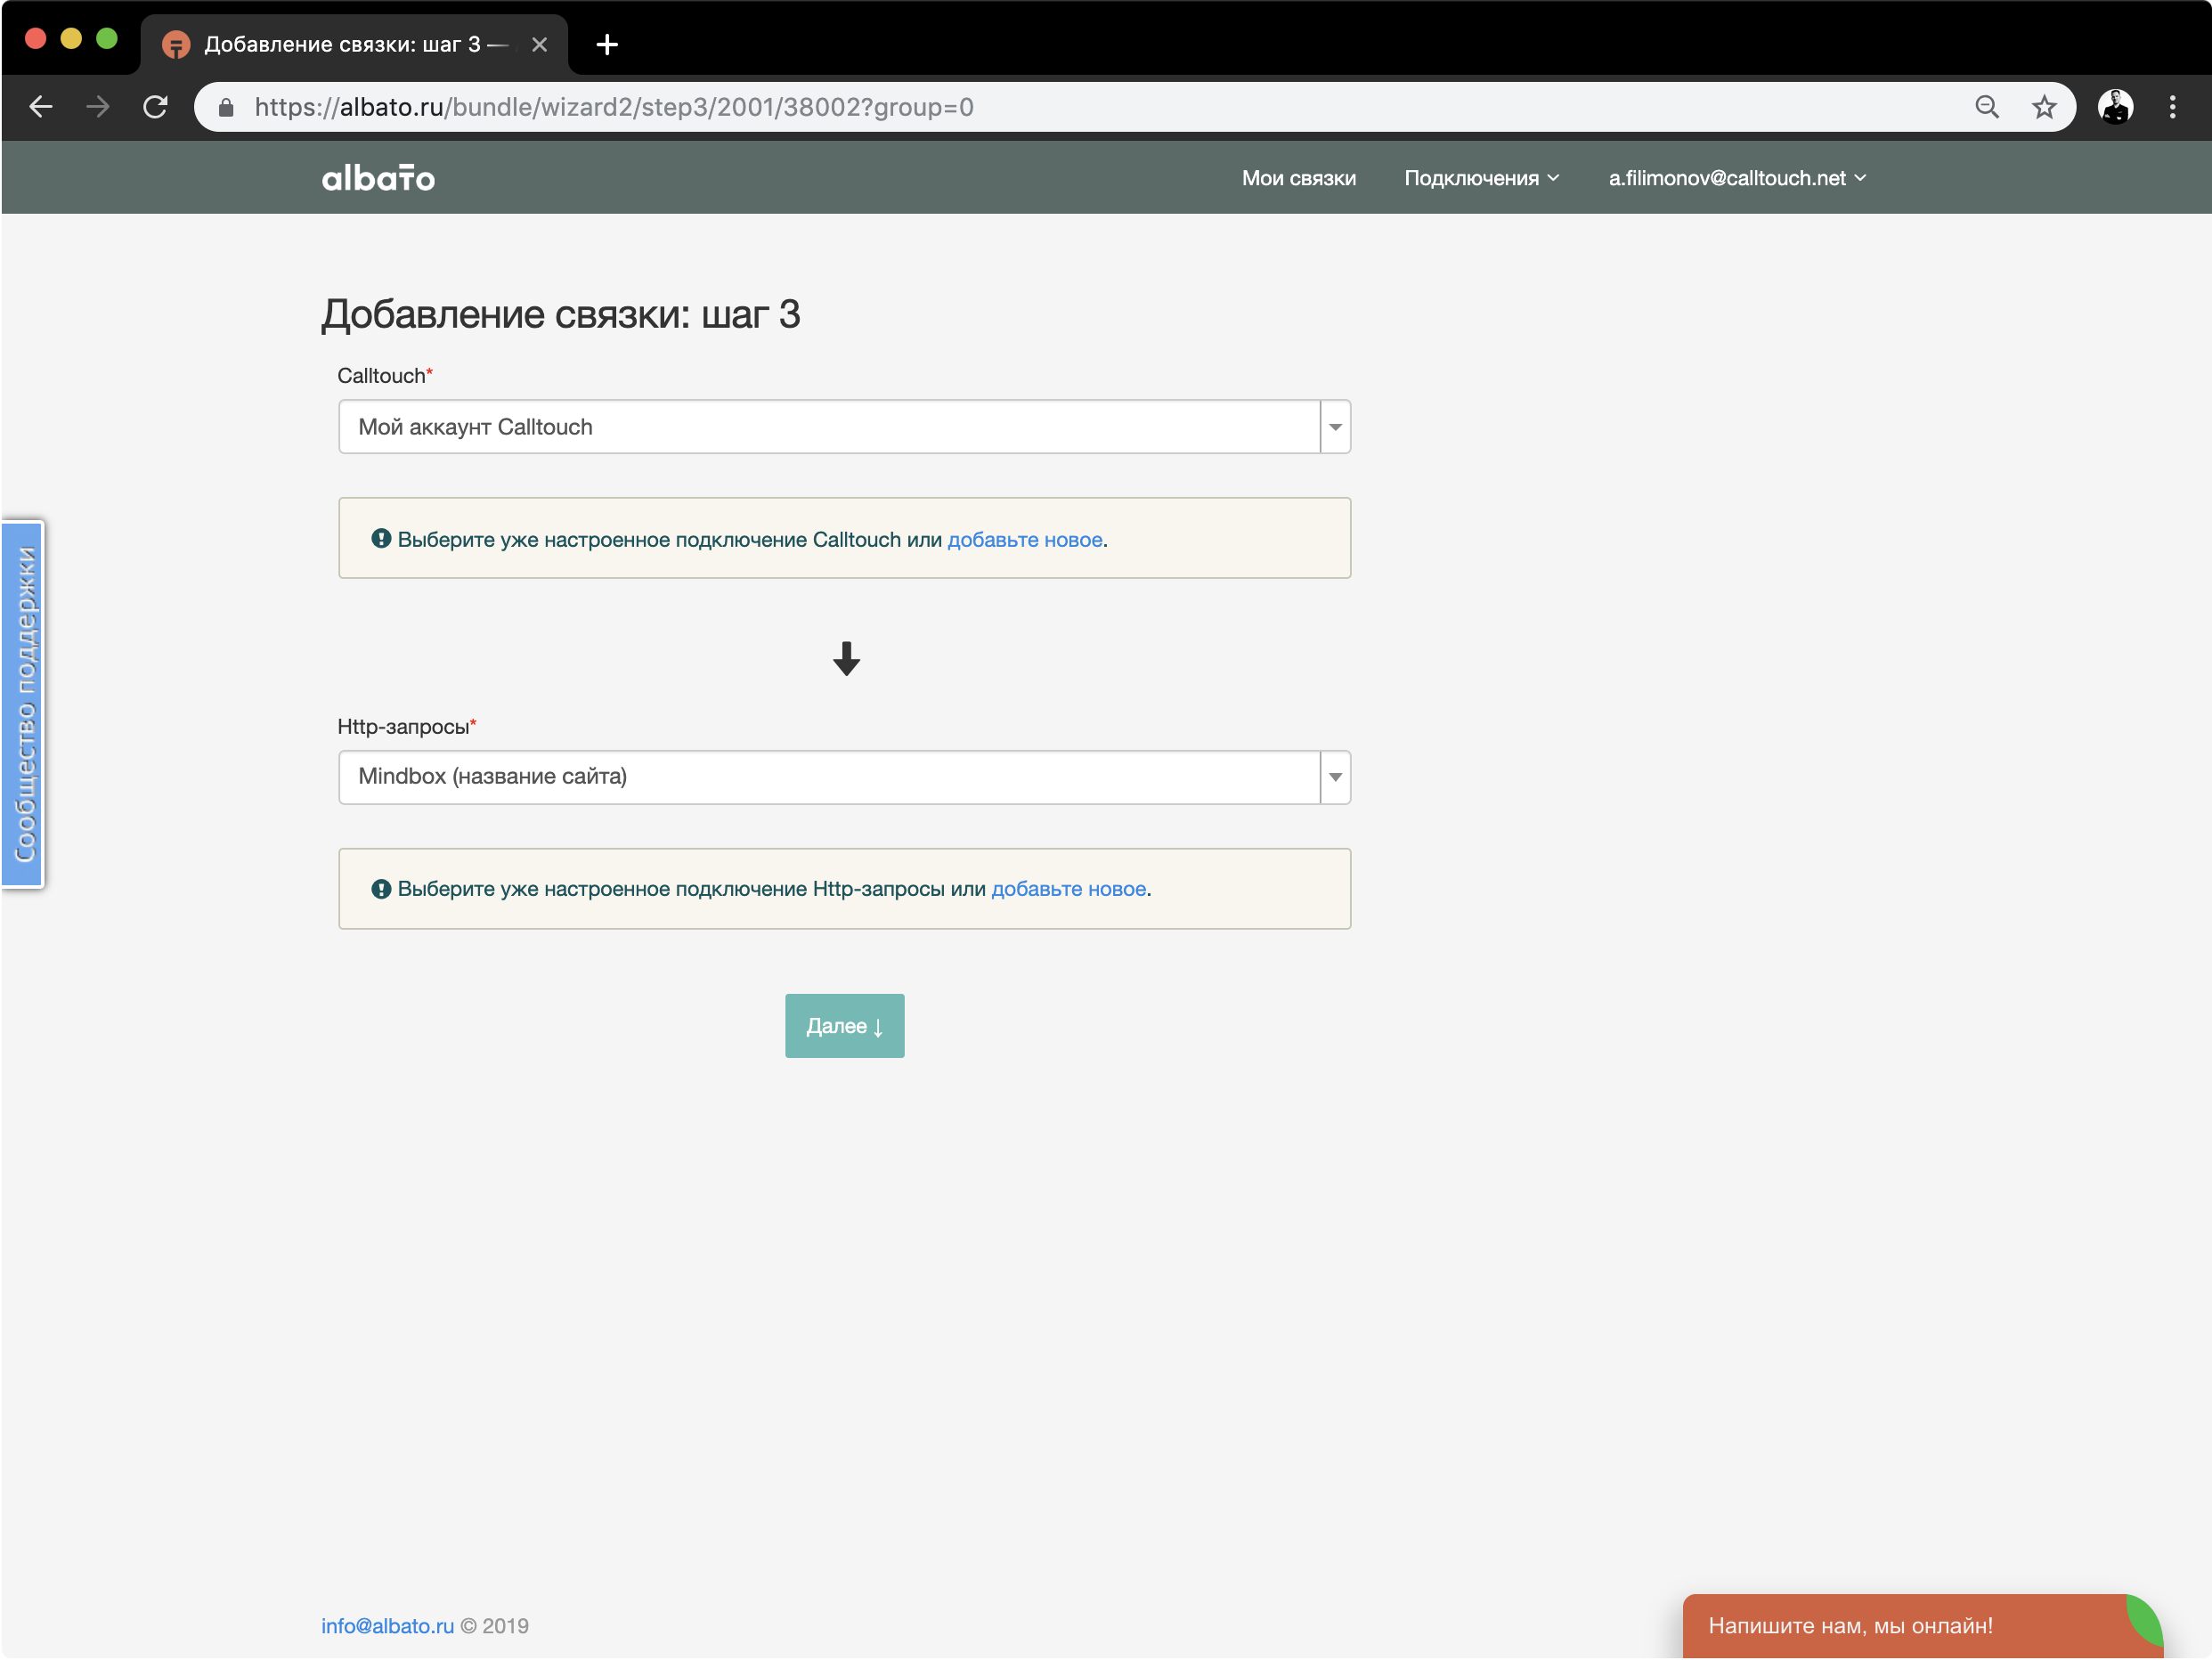Screen dimensions: 2212x1660
Task: Click the info icon in Http-запросы hint
Action: 381,889
